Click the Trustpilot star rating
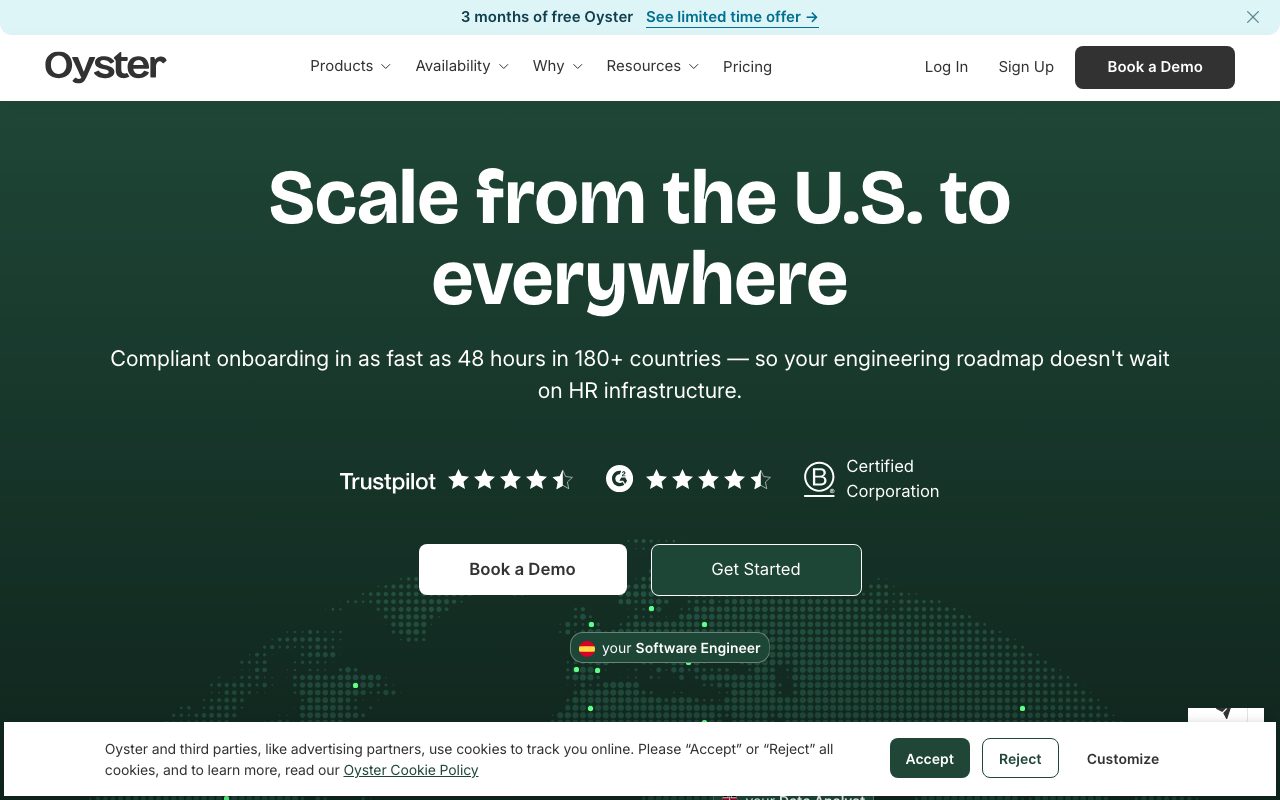The width and height of the screenshot is (1280, 800). point(511,480)
